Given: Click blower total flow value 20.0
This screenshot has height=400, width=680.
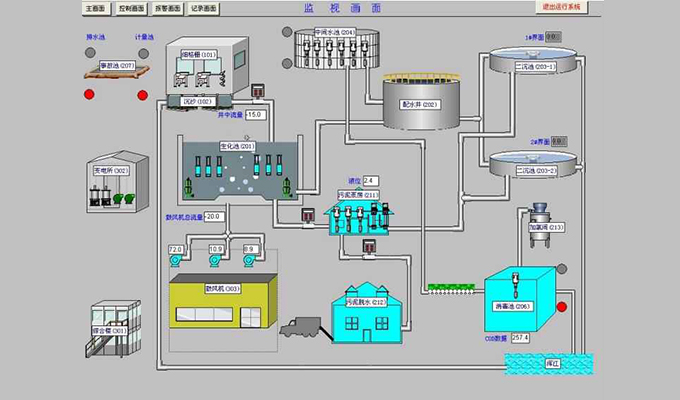Looking at the screenshot, I should (214, 216).
